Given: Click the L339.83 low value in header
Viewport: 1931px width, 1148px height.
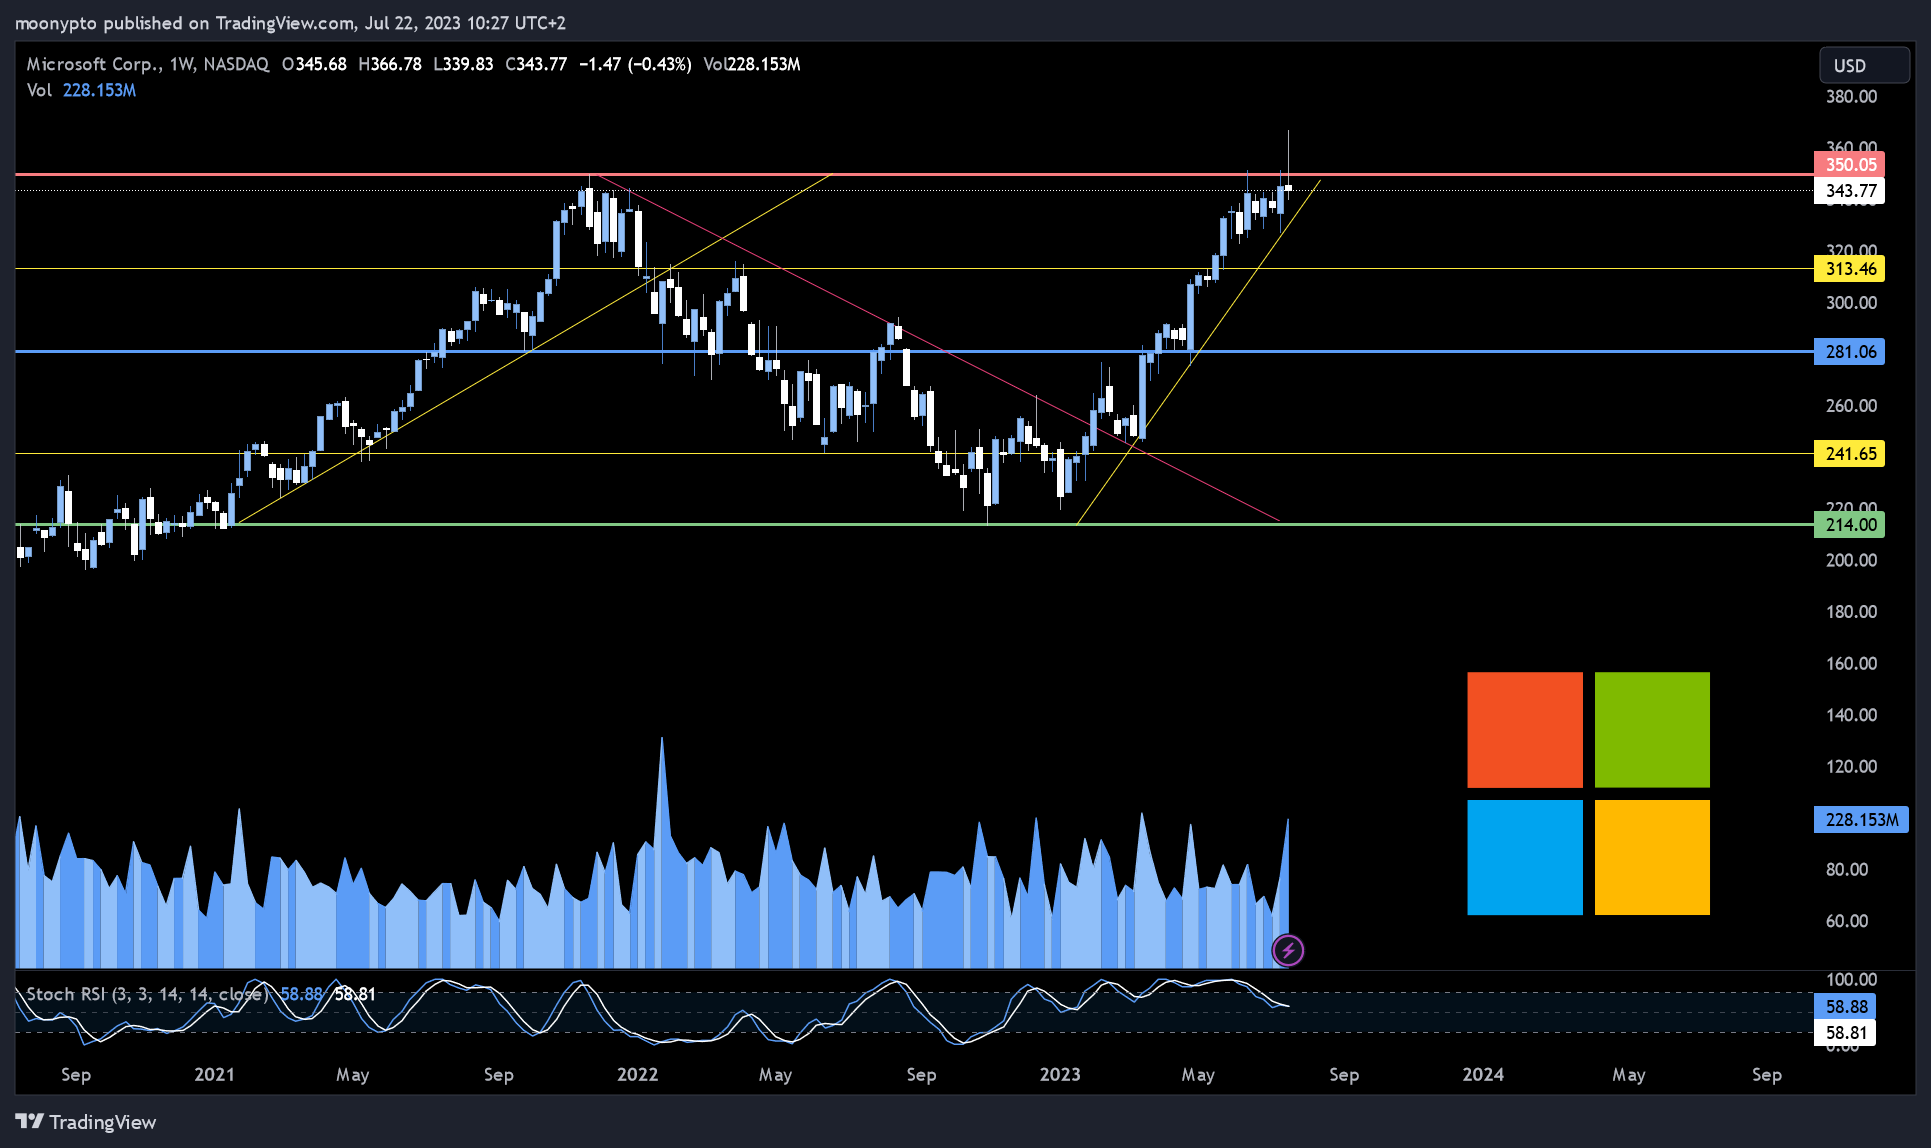Looking at the screenshot, I should [x=463, y=64].
